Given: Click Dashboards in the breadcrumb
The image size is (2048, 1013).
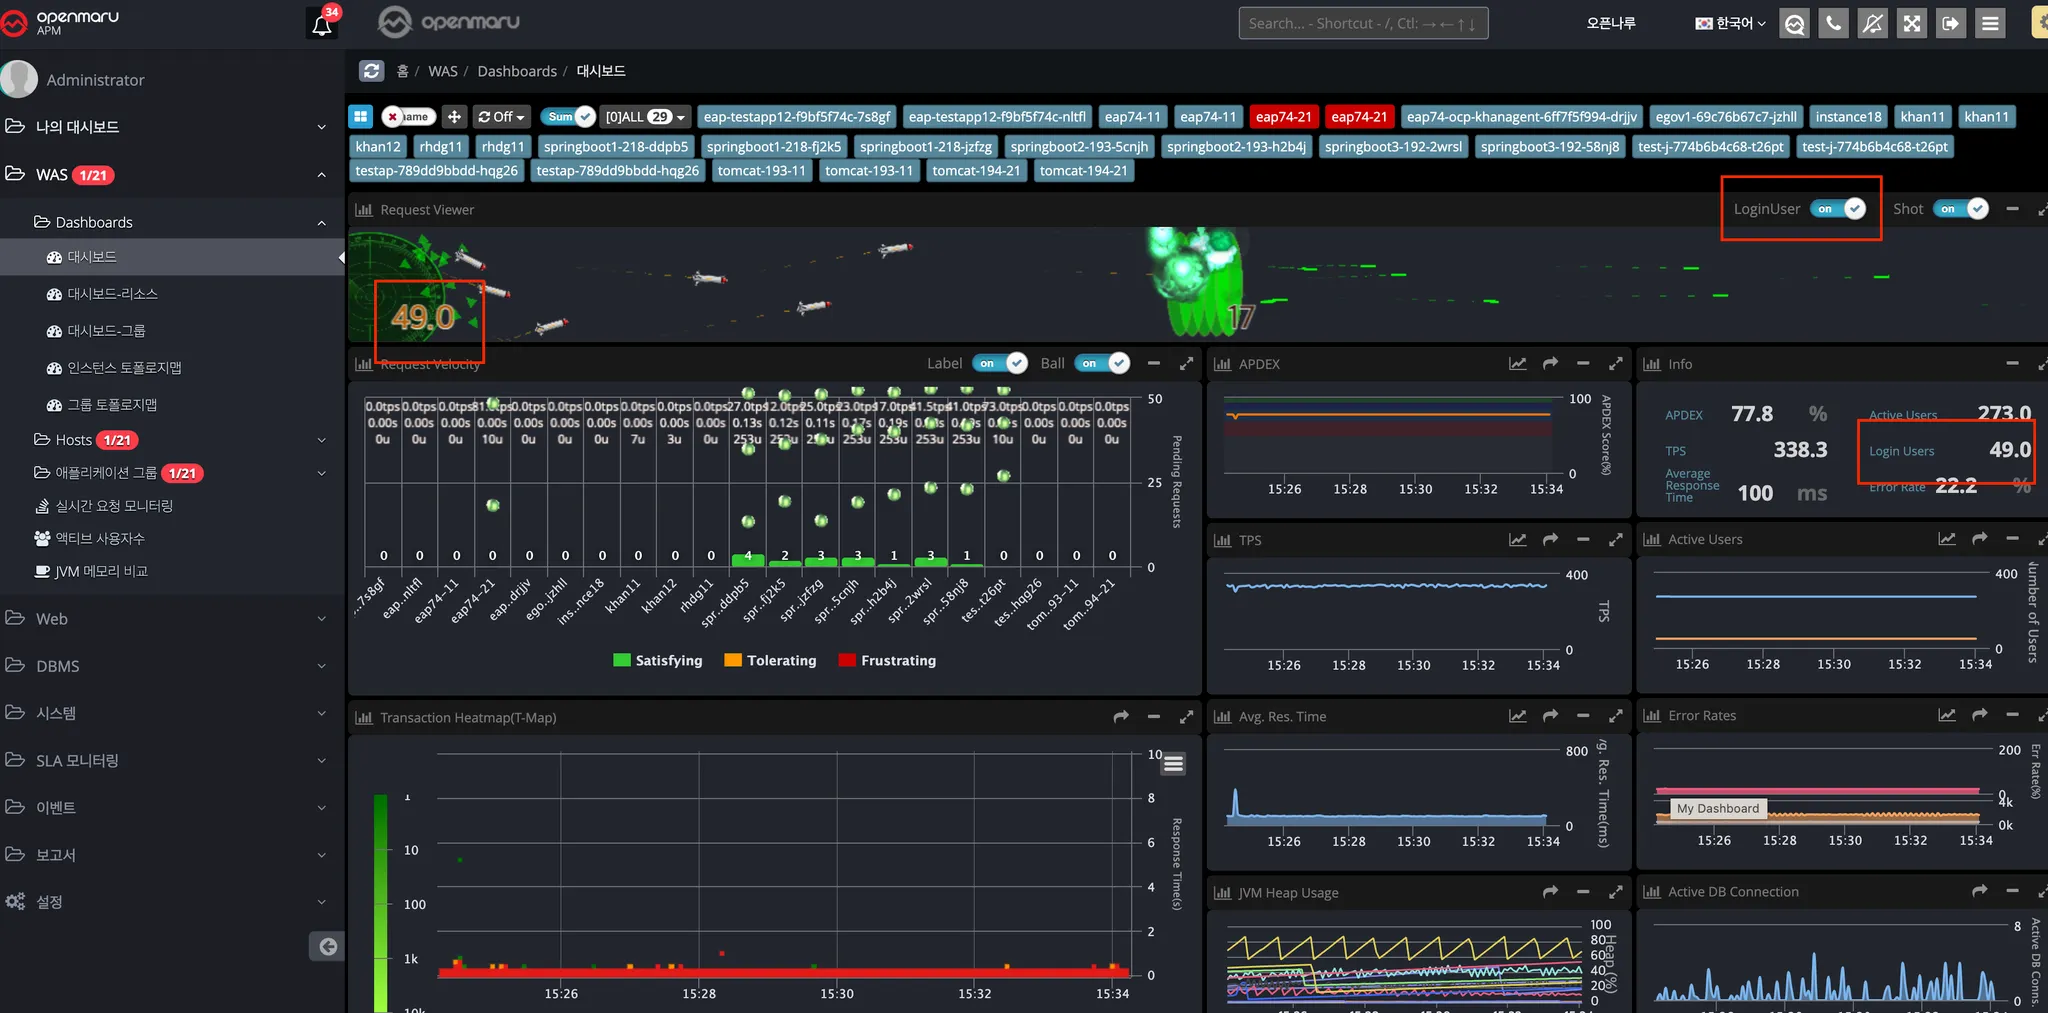Looking at the screenshot, I should (517, 71).
